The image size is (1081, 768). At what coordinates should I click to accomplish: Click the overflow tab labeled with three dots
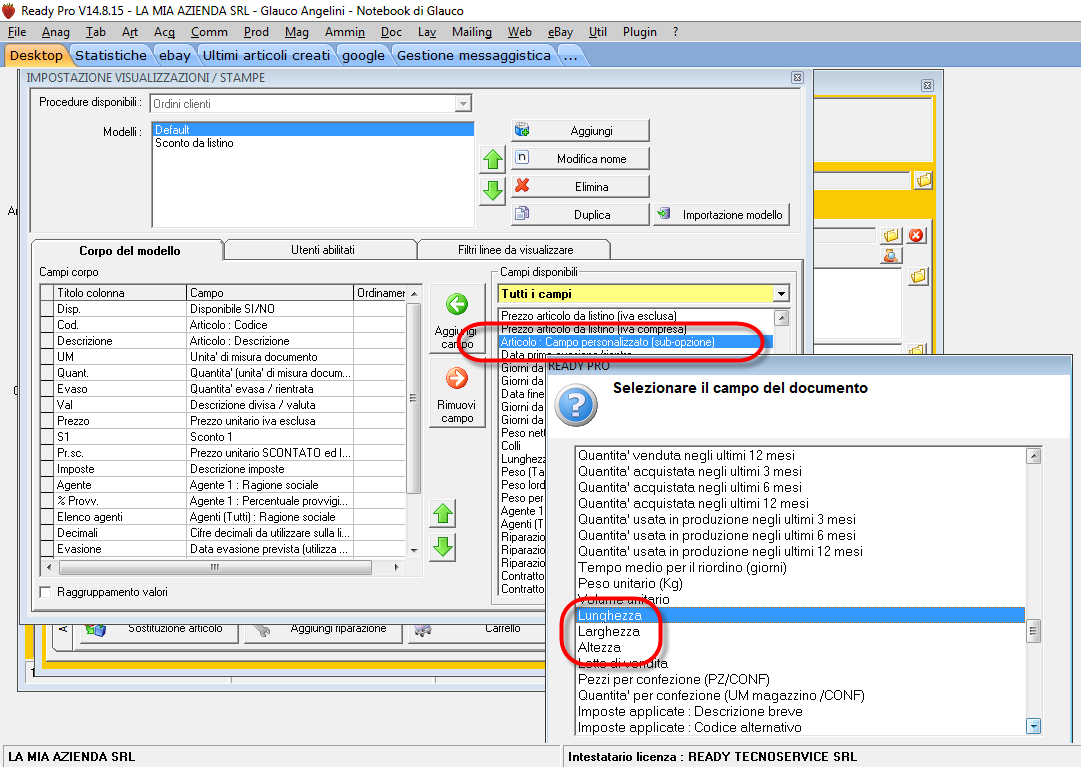click(571, 55)
